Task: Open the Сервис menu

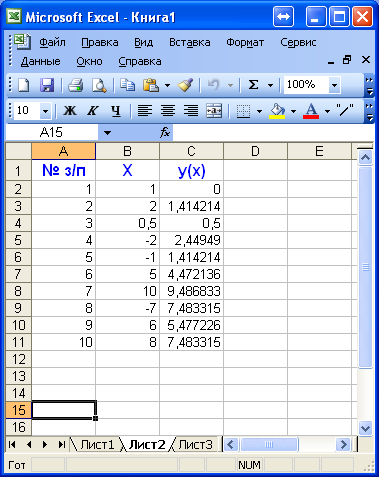Action: 298,42
